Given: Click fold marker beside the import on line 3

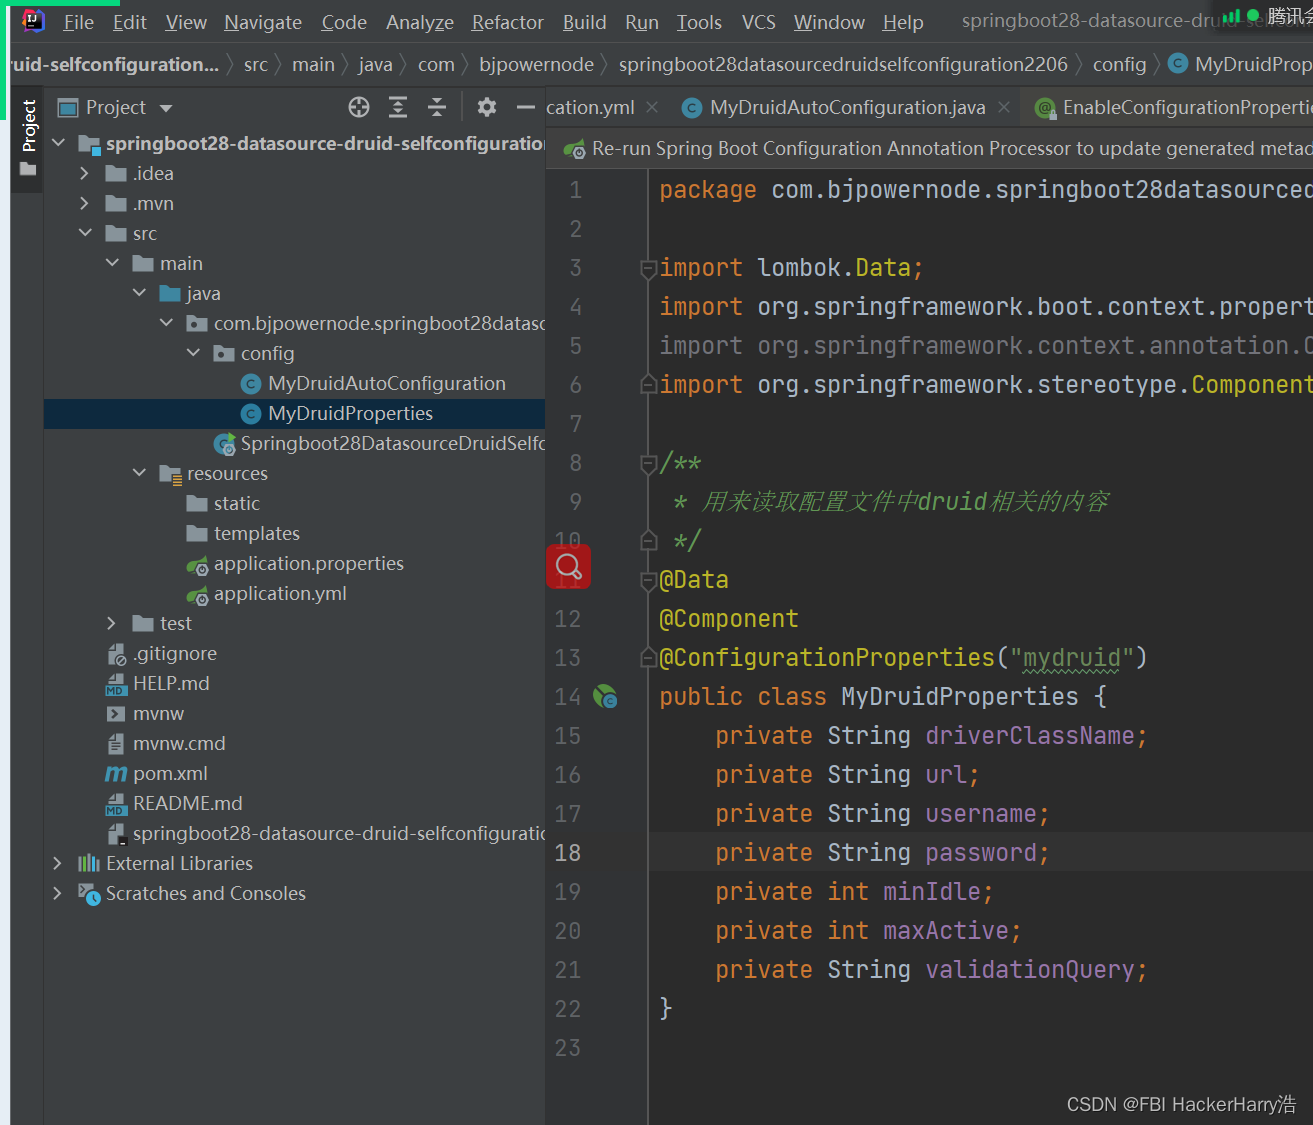Looking at the screenshot, I should pyautogui.click(x=648, y=268).
